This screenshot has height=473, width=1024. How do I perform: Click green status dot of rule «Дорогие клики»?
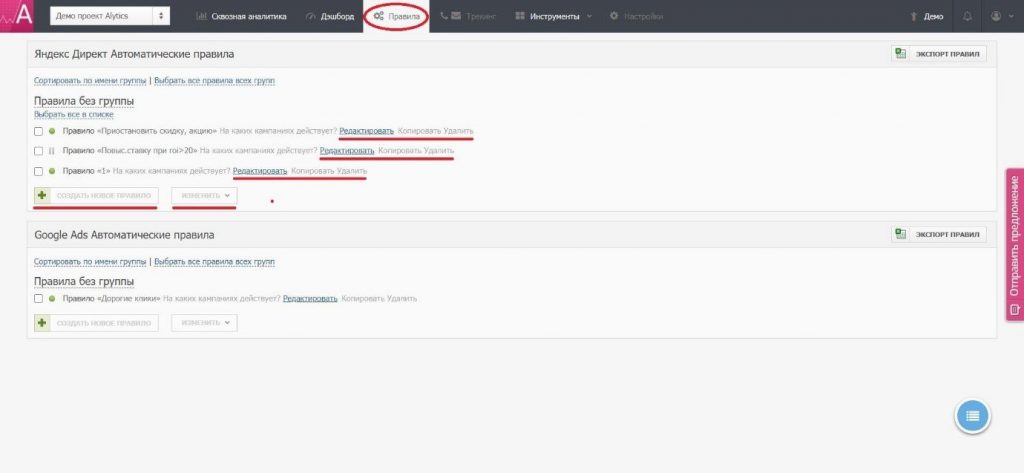[52, 299]
